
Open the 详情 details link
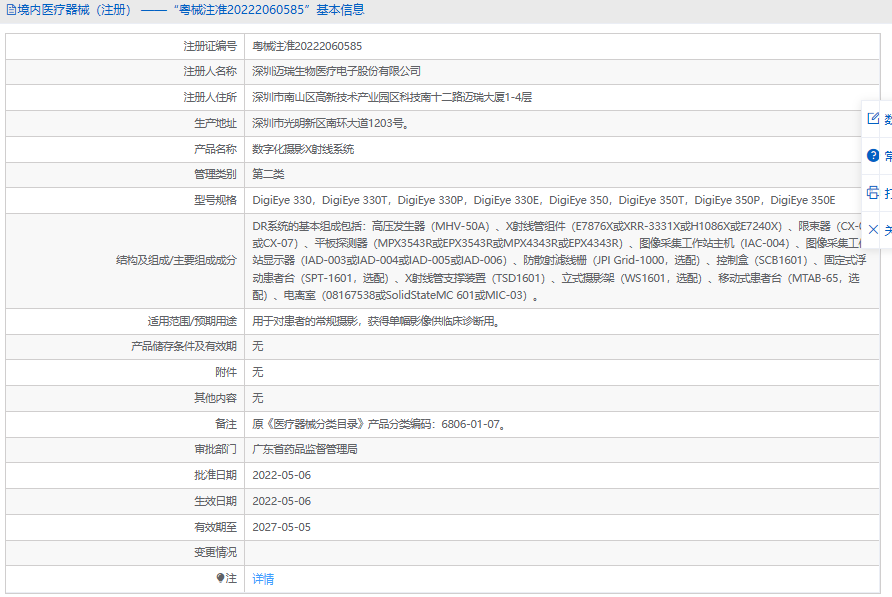coord(263,579)
